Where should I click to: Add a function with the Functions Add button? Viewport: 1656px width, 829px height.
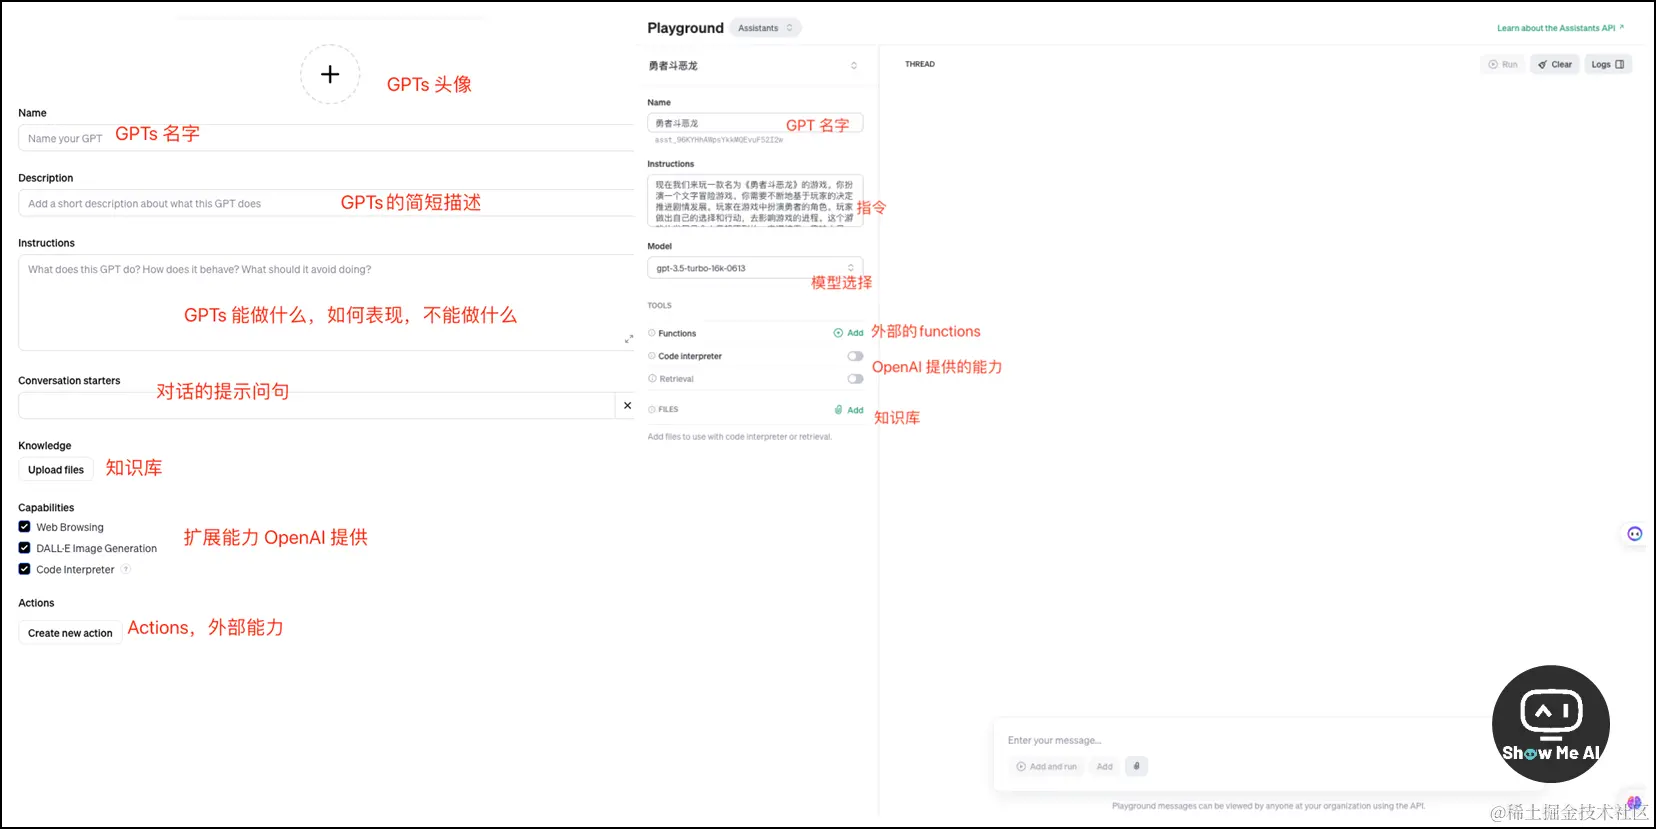(x=849, y=333)
